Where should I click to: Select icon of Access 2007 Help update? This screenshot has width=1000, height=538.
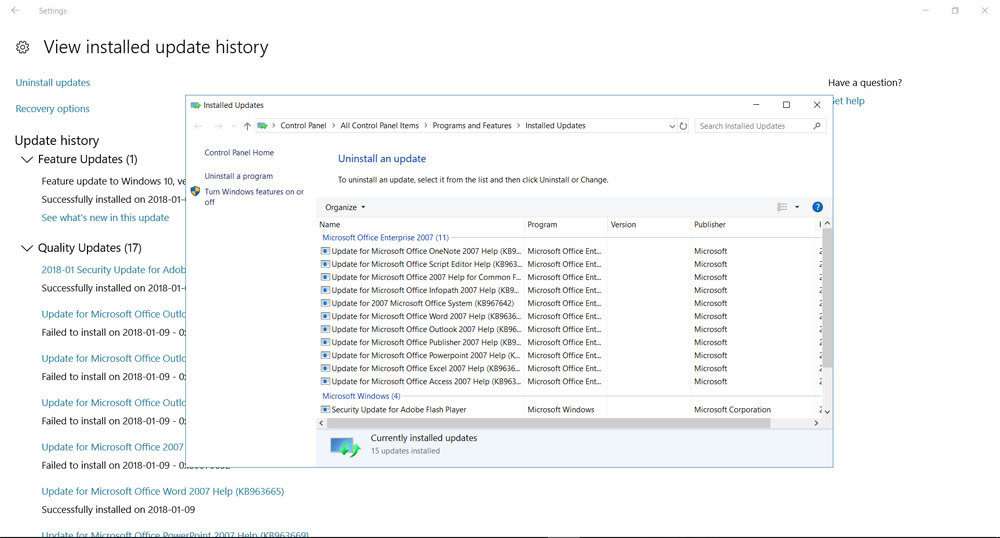[325, 381]
